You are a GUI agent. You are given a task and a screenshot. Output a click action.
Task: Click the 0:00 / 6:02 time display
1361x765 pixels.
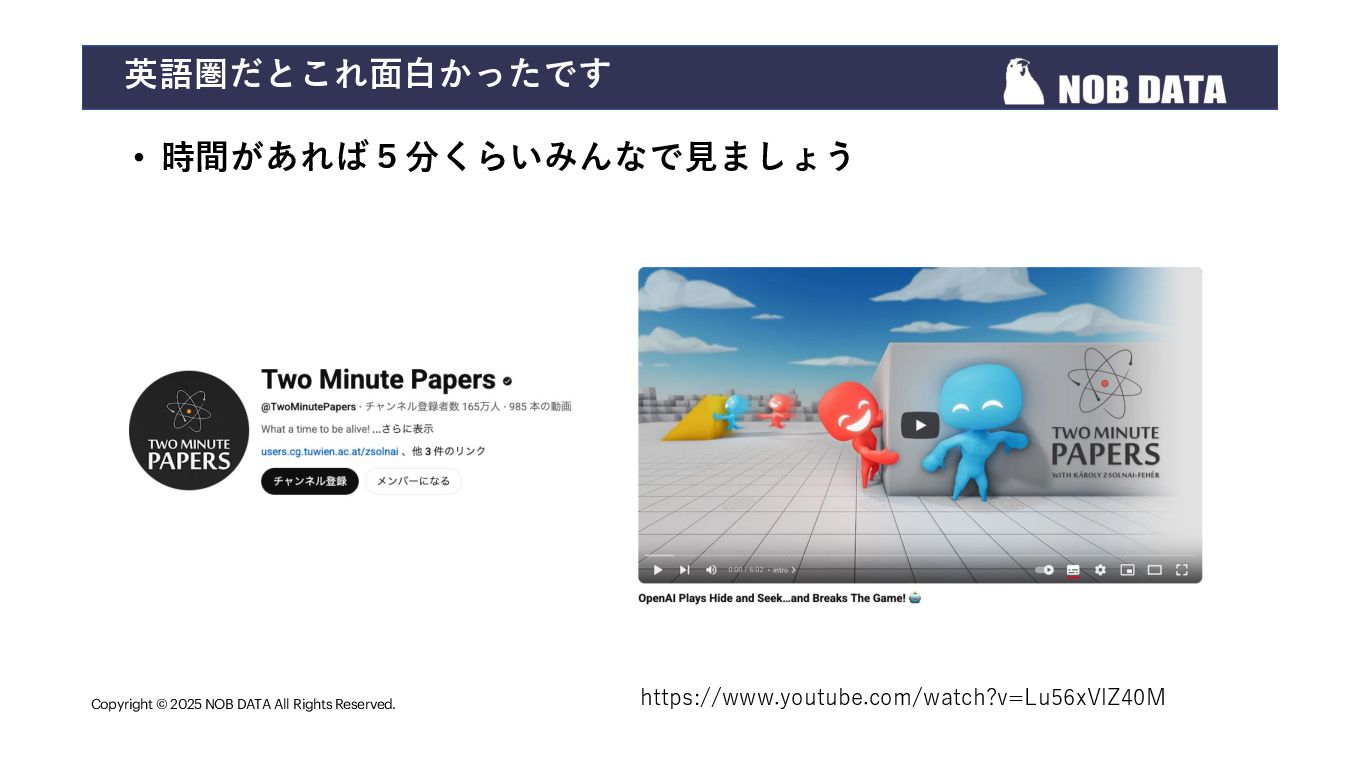746,570
